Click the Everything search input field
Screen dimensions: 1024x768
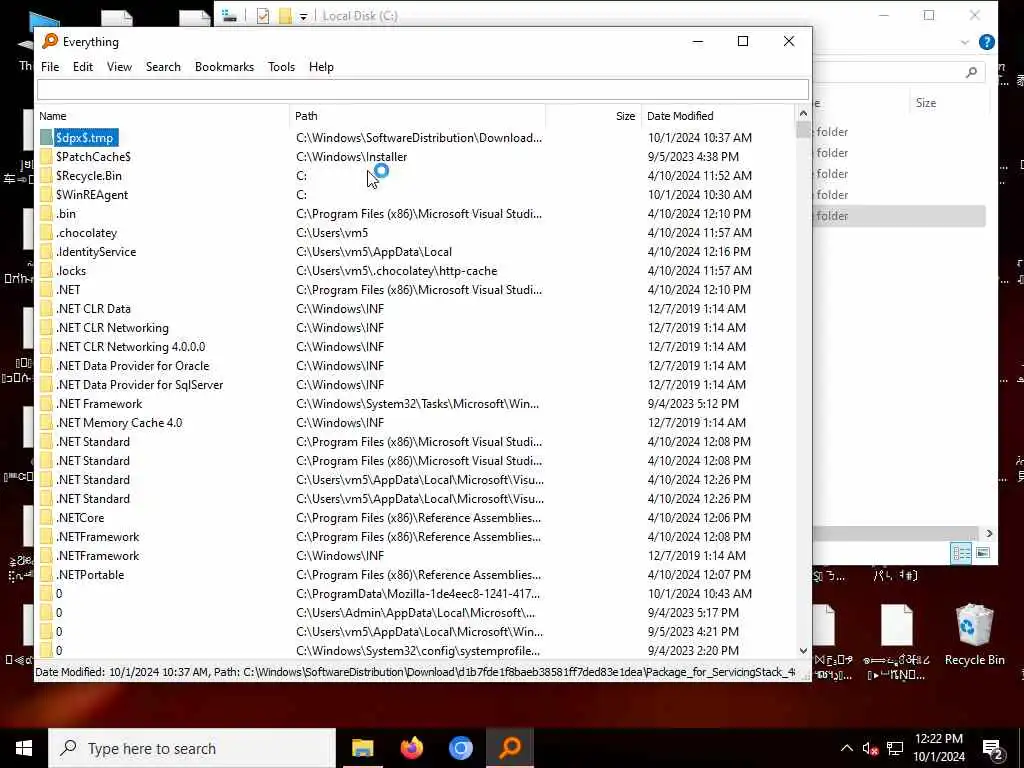423,89
